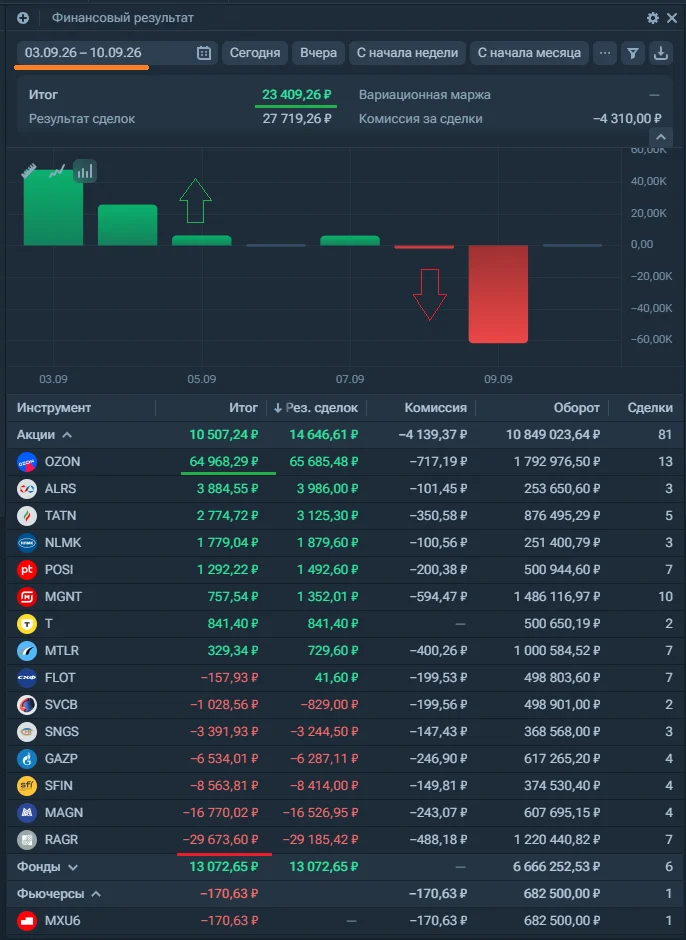Click commission total –4 310,00 ₽
The height and width of the screenshot is (940, 686).
pyautogui.click(x=627, y=119)
